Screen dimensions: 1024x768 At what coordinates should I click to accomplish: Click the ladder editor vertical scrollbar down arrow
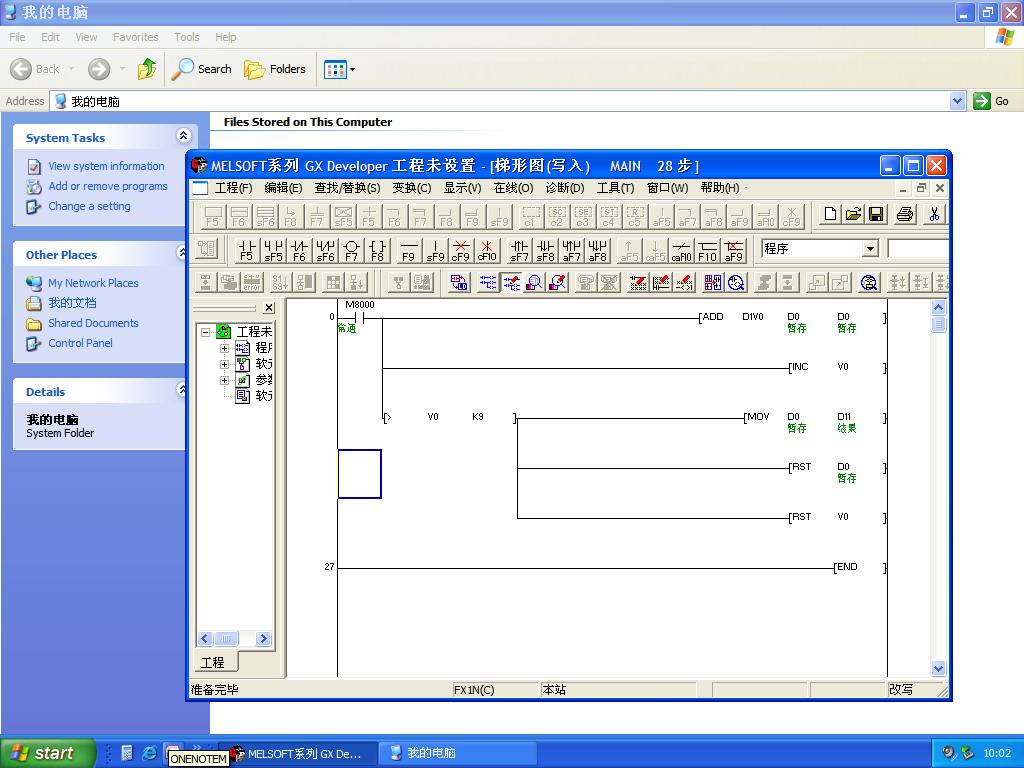[x=938, y=668]
